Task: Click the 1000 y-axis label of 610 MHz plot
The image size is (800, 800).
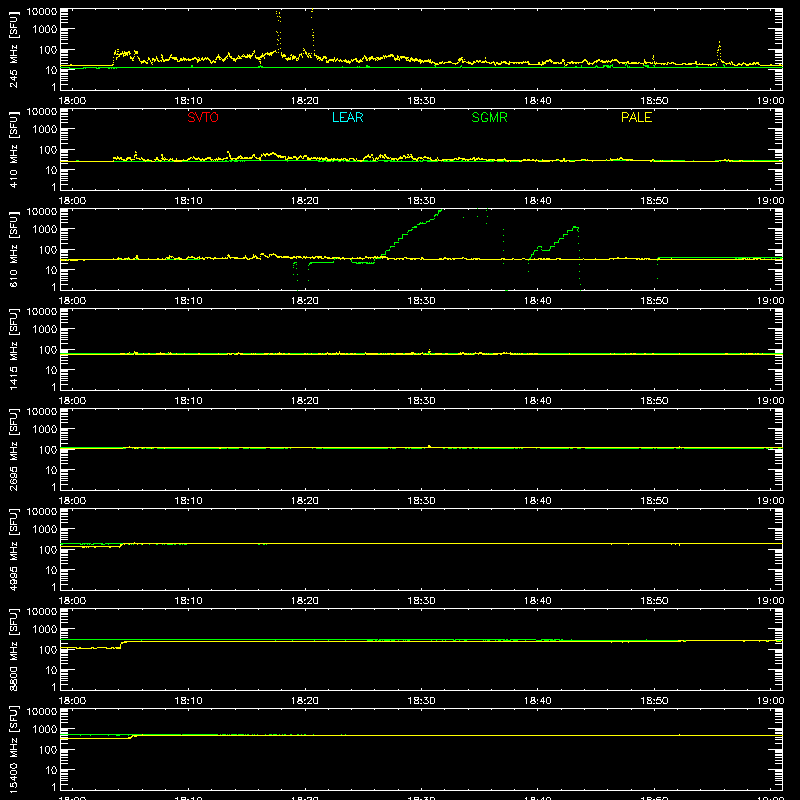Action: tap(45, 230)
